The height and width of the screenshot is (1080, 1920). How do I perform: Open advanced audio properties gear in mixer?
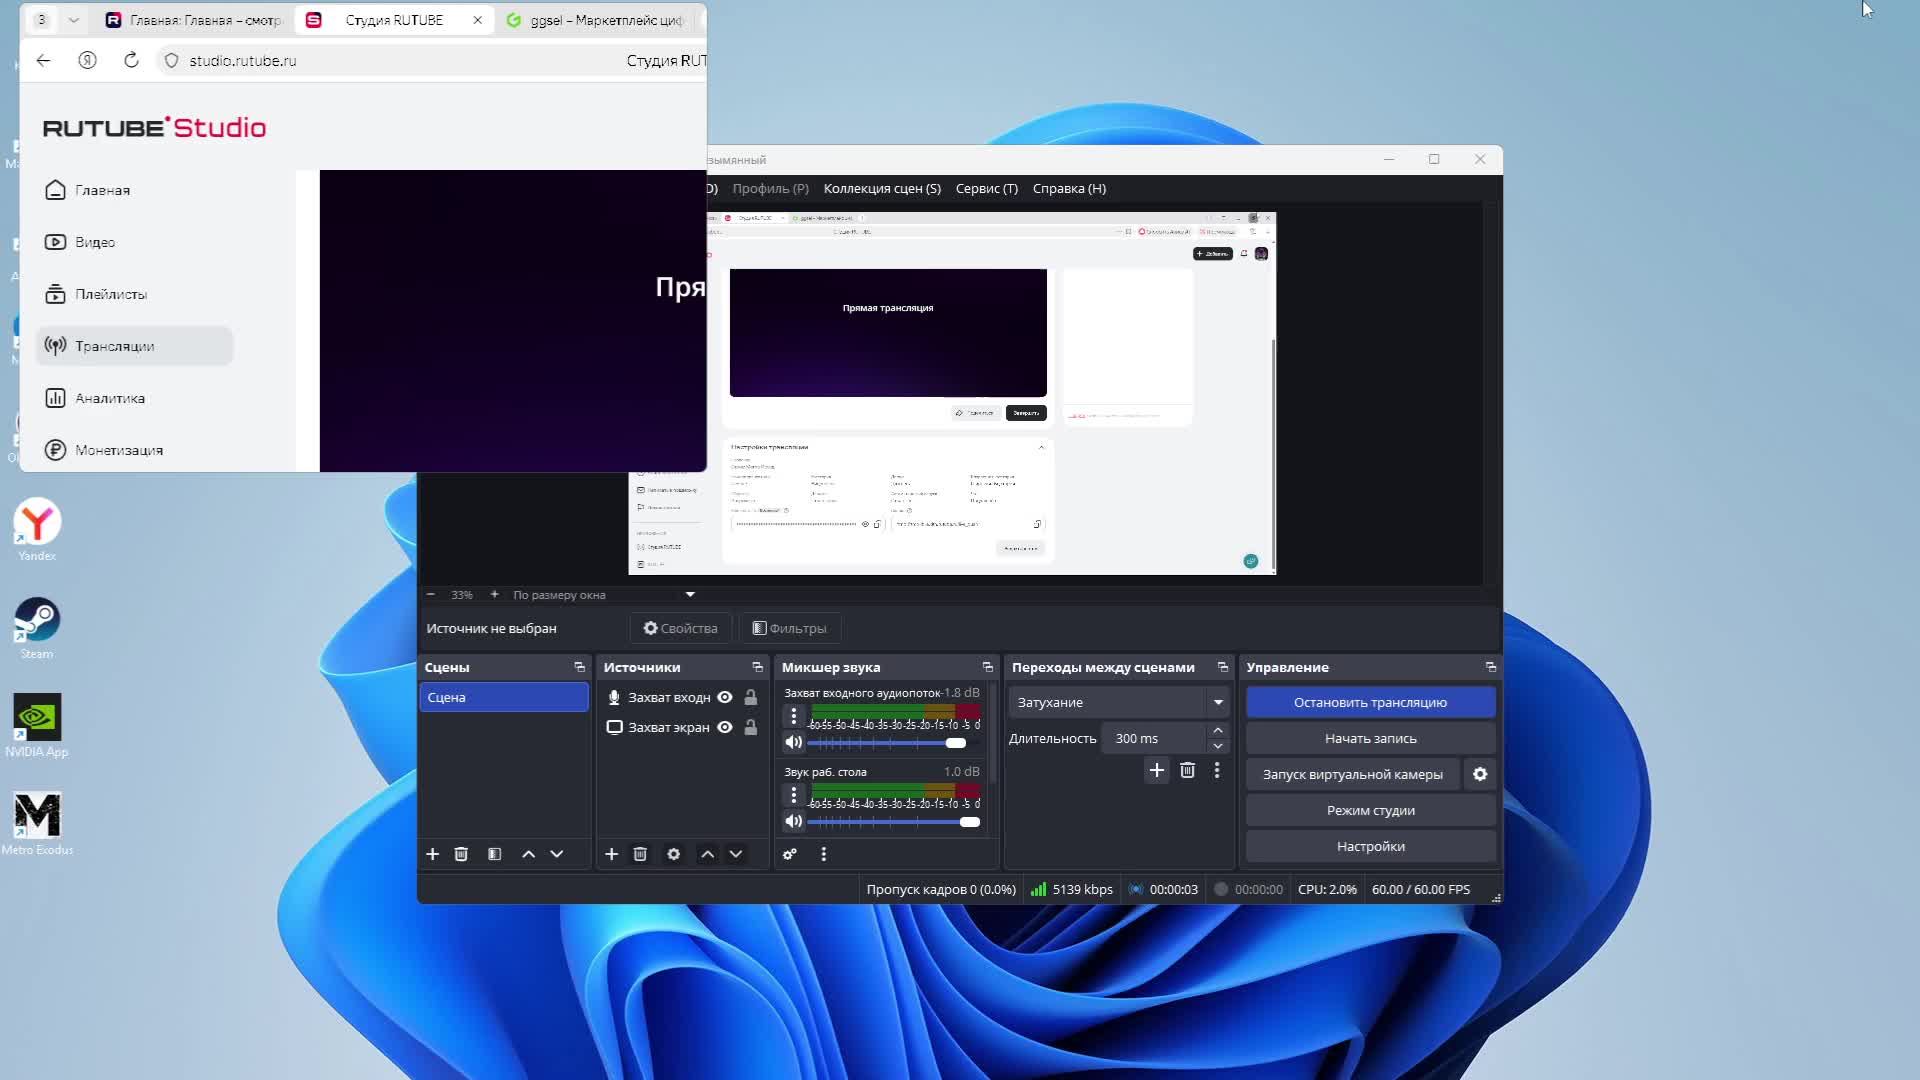790,854
